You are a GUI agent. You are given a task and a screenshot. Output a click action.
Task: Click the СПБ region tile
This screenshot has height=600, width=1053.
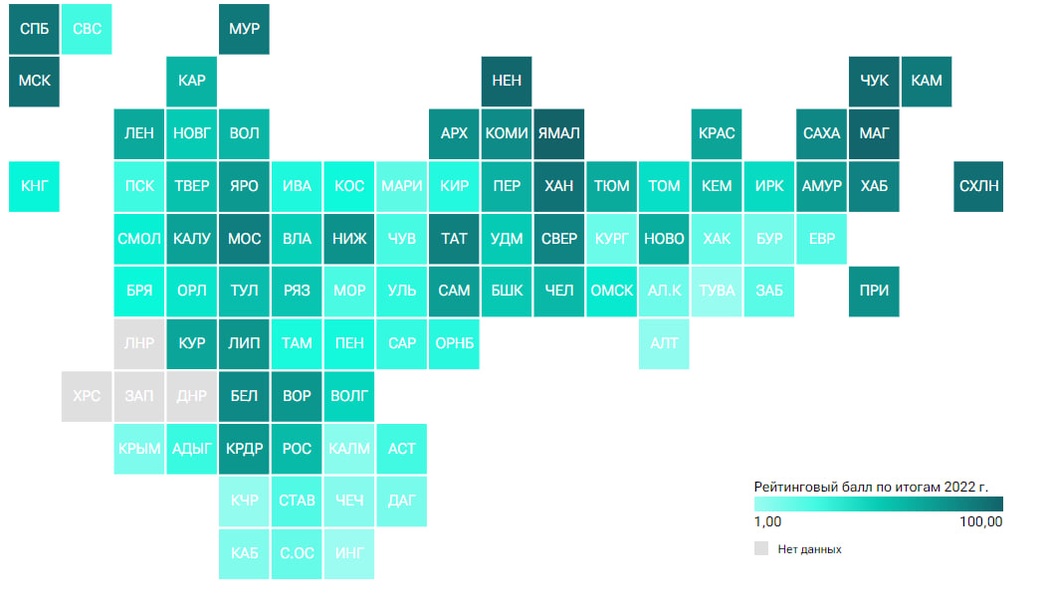(34, 29)
